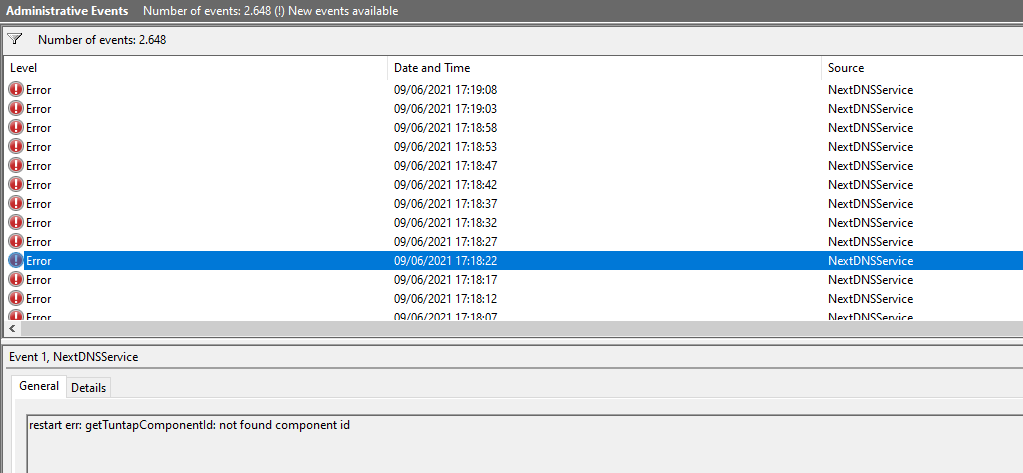Select date cell 09/06/2021 17:19:03
This screenshot has height=473, width=1023.
click(x=446, y=108)
